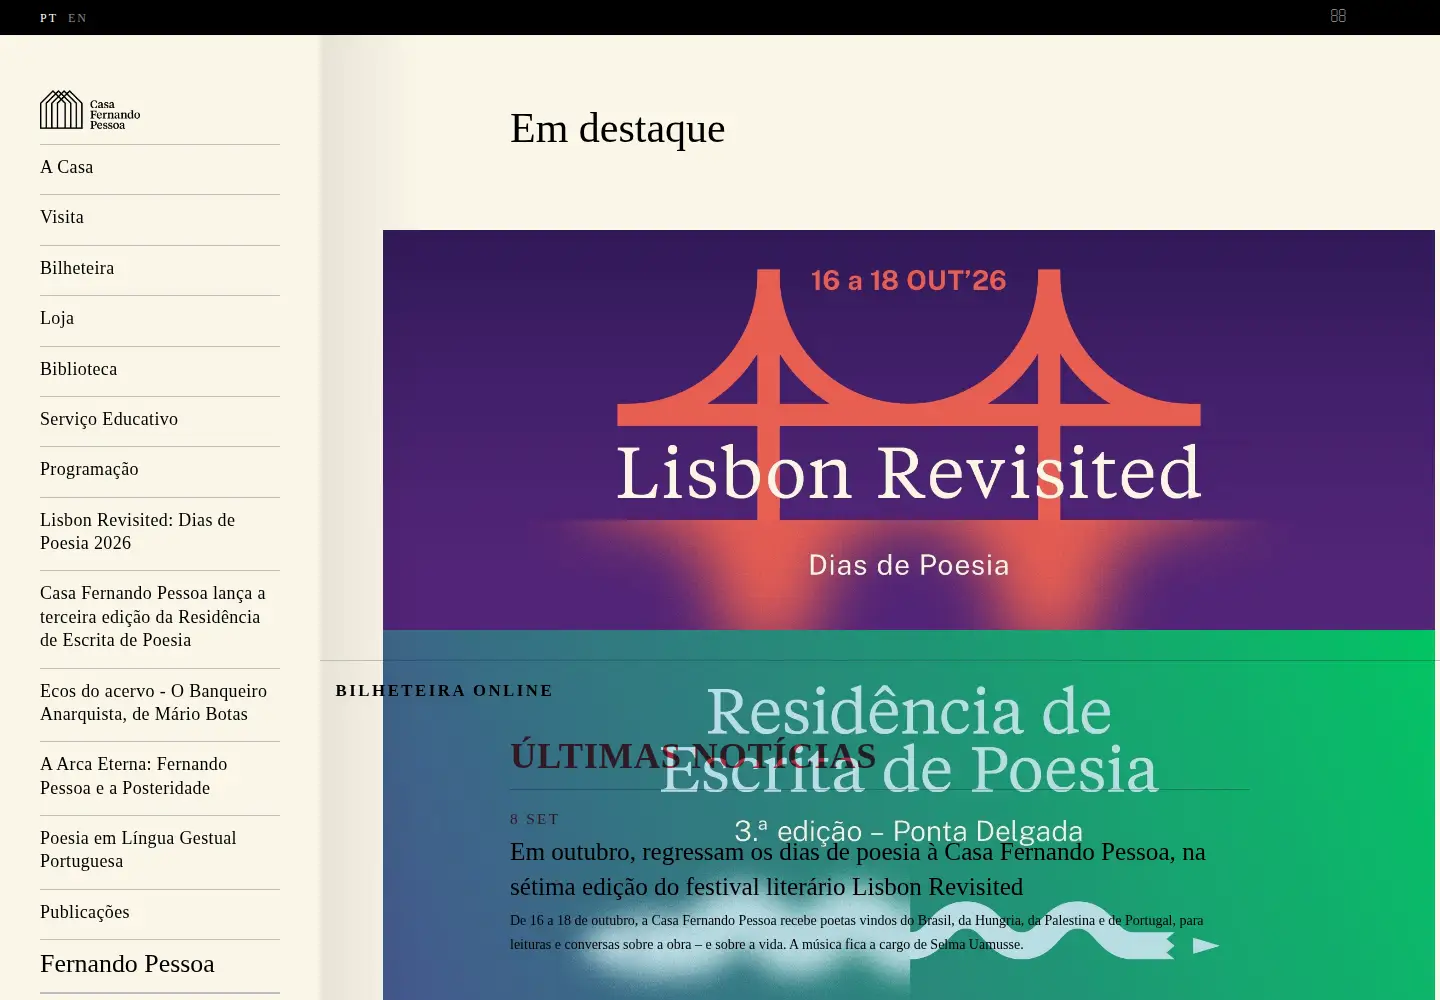Open the A Casa menu item
Screen dimensions: 1440x1000
pos(67,167)
